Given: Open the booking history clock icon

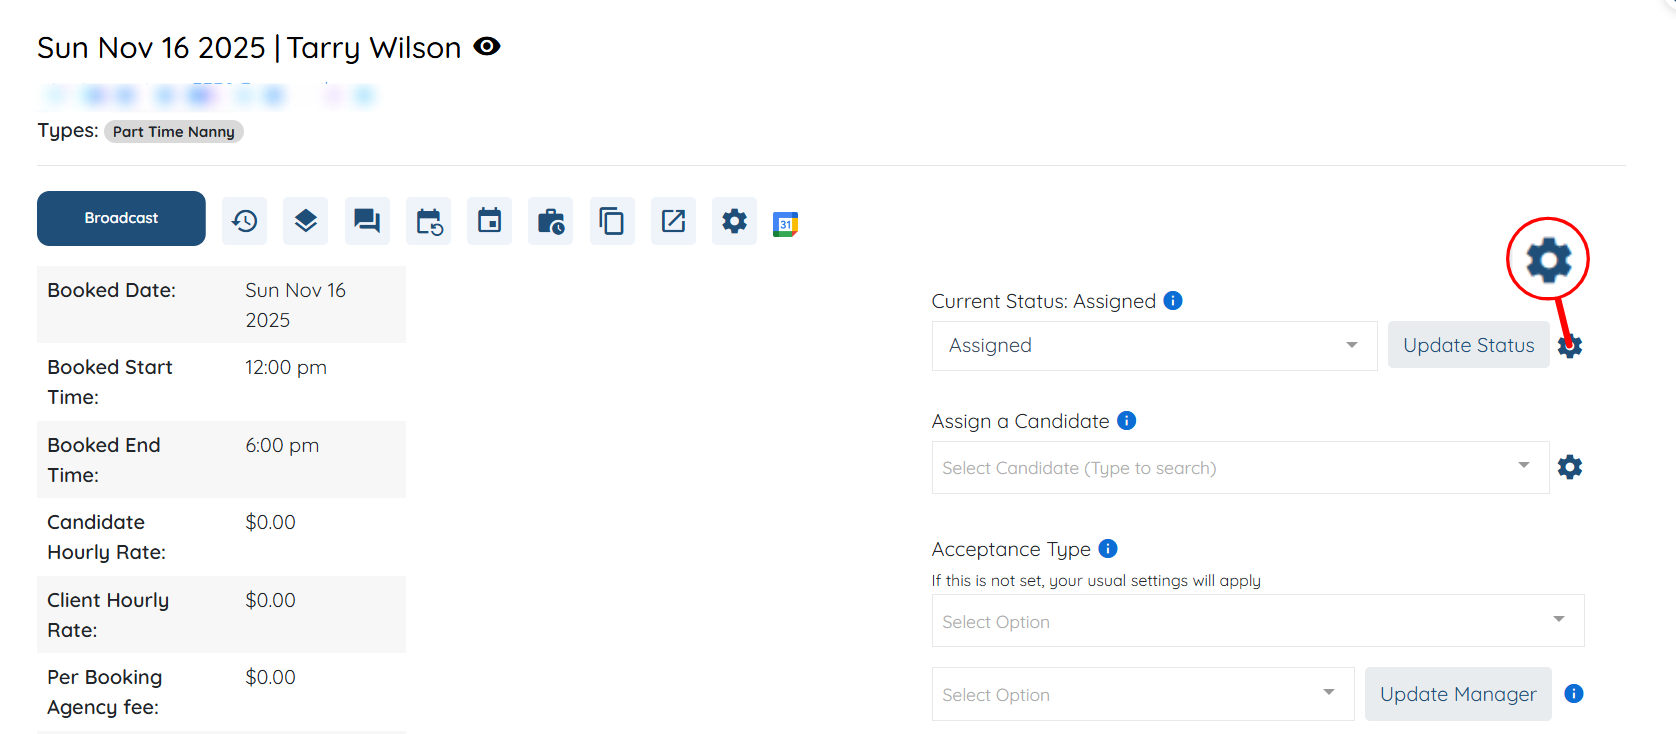Looking at the screenshot, I should point(245,221).
